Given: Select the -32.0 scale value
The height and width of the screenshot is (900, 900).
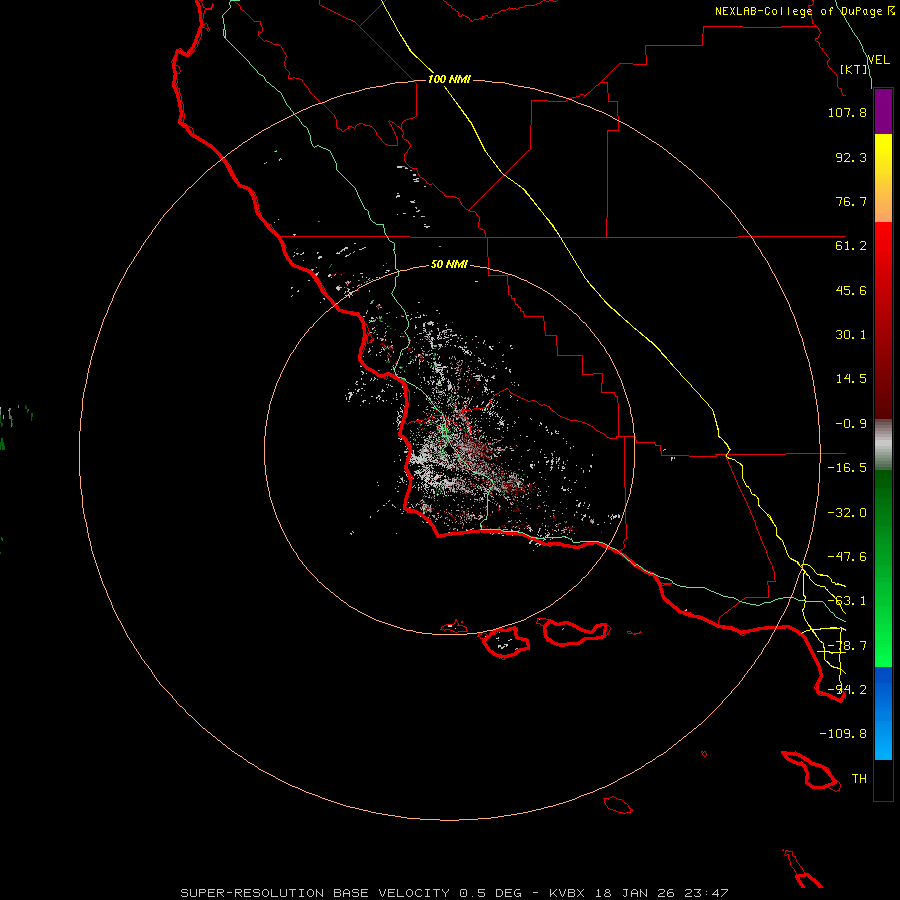Looking at the screenshot, I should 847,513.
